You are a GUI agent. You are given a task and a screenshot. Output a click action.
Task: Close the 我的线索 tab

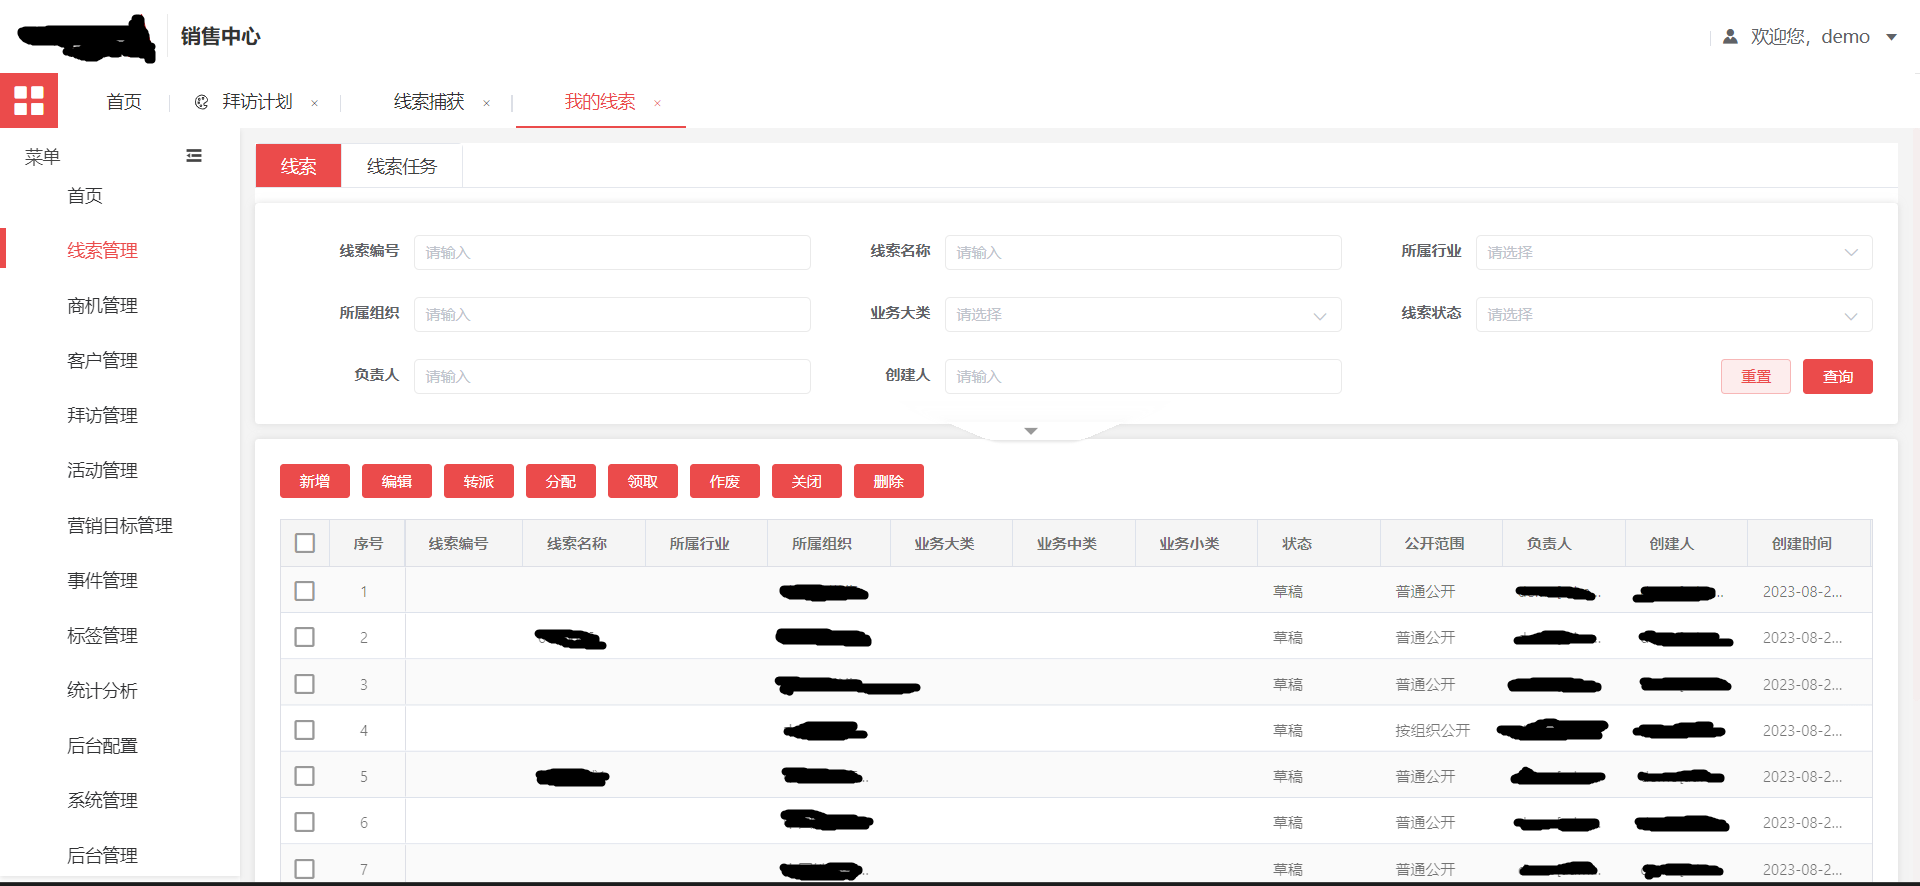click(x=657, y=103)
